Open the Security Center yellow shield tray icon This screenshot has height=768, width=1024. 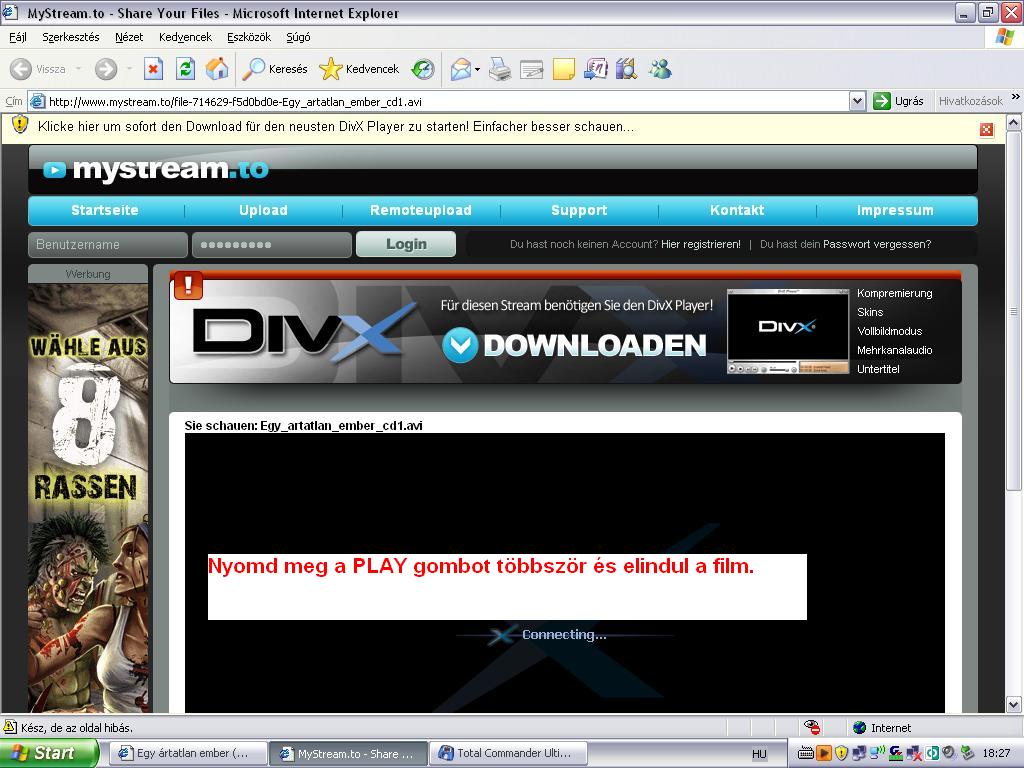pos(841,753)
